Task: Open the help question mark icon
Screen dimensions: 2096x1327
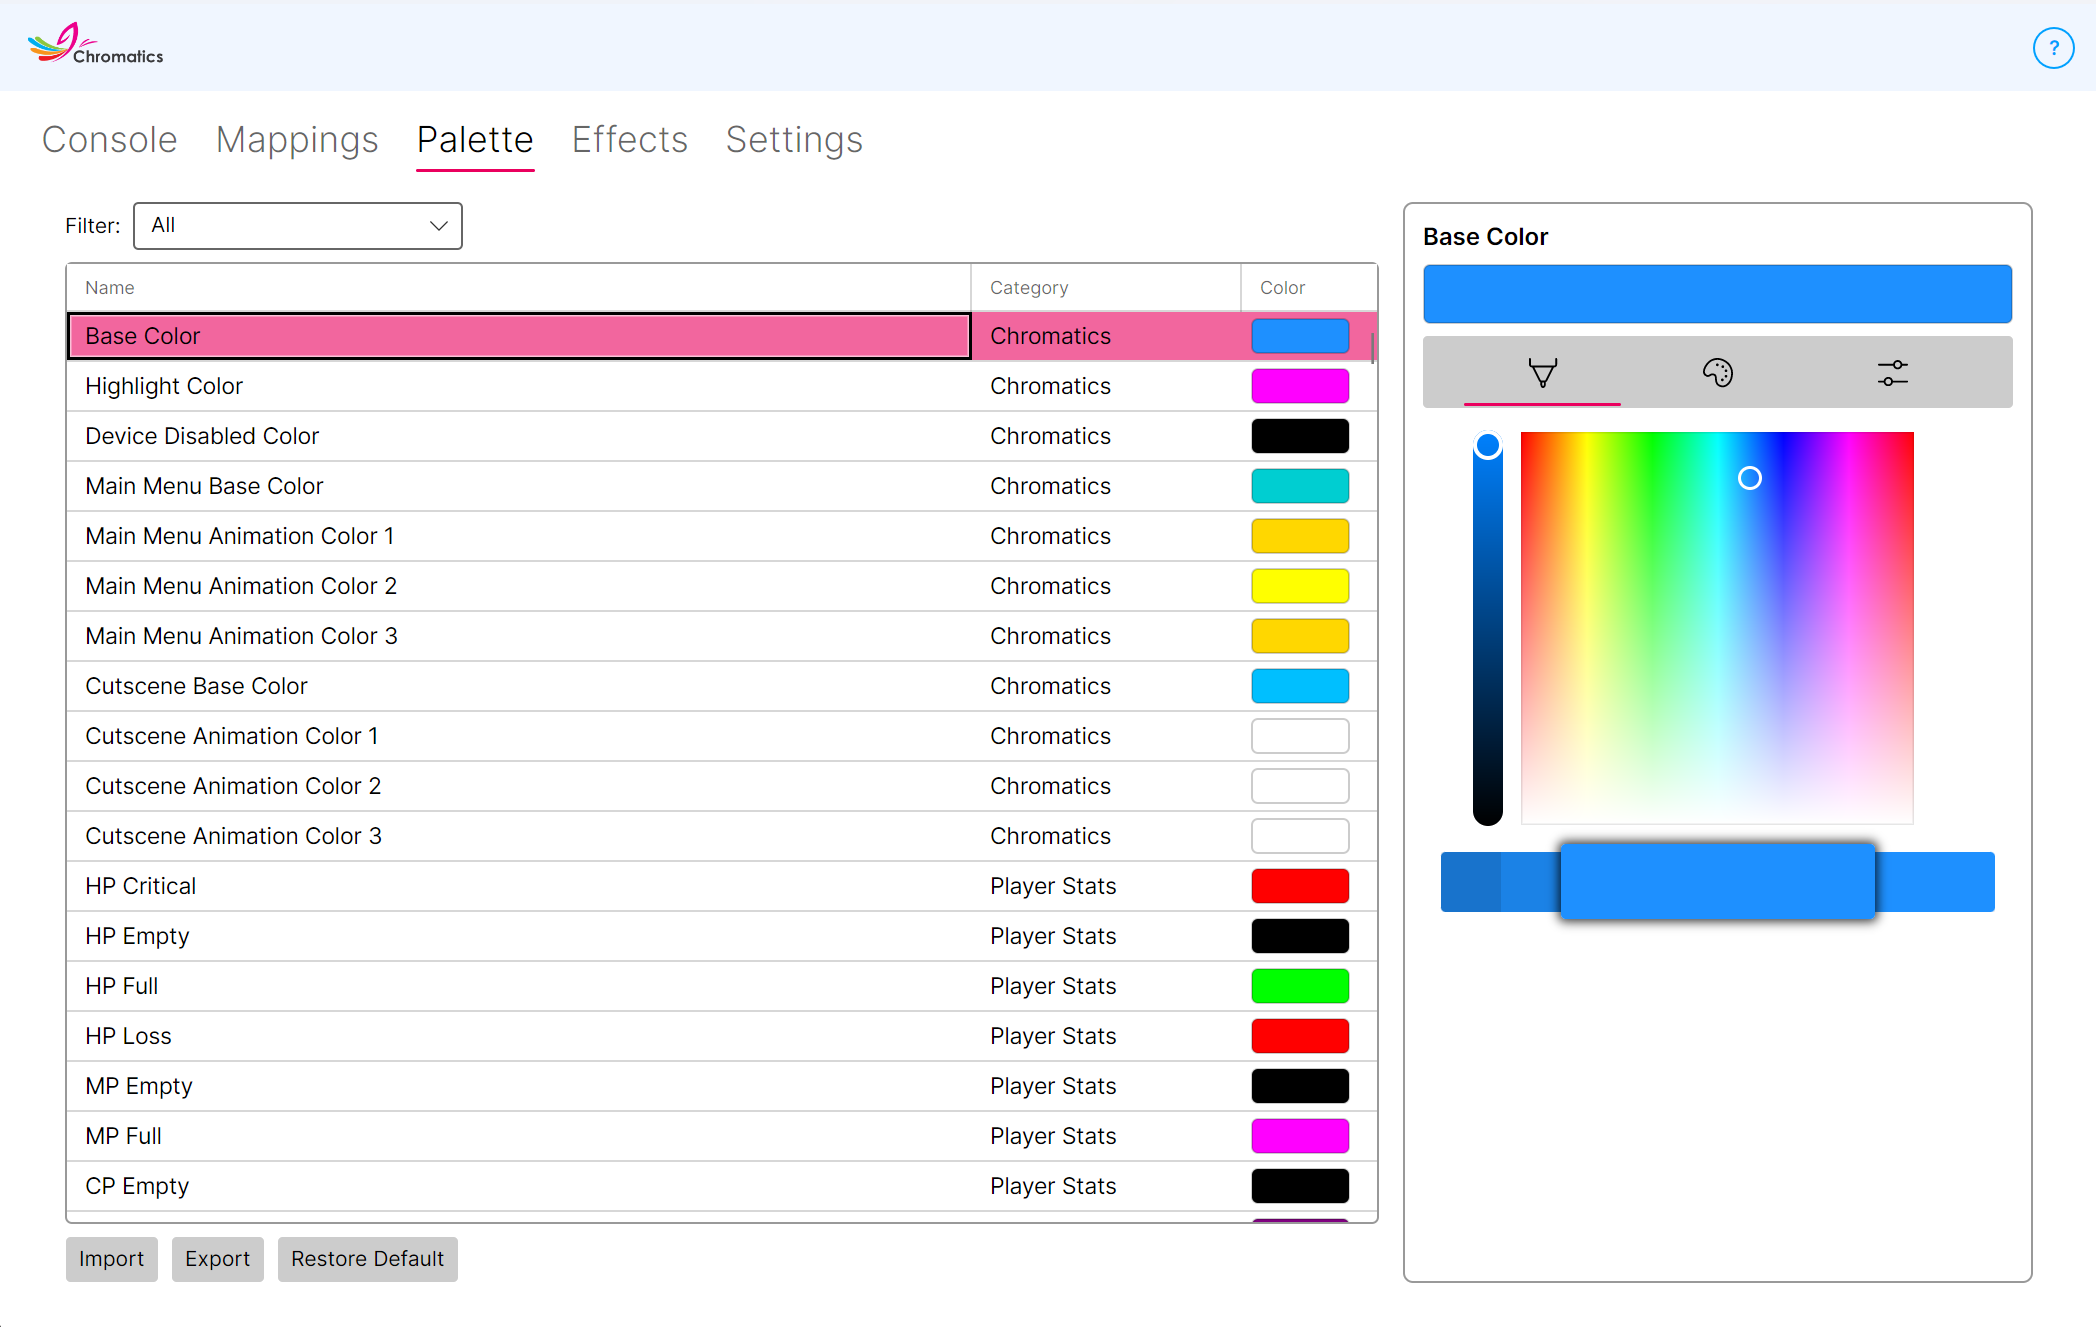Action: point(2053,48)
